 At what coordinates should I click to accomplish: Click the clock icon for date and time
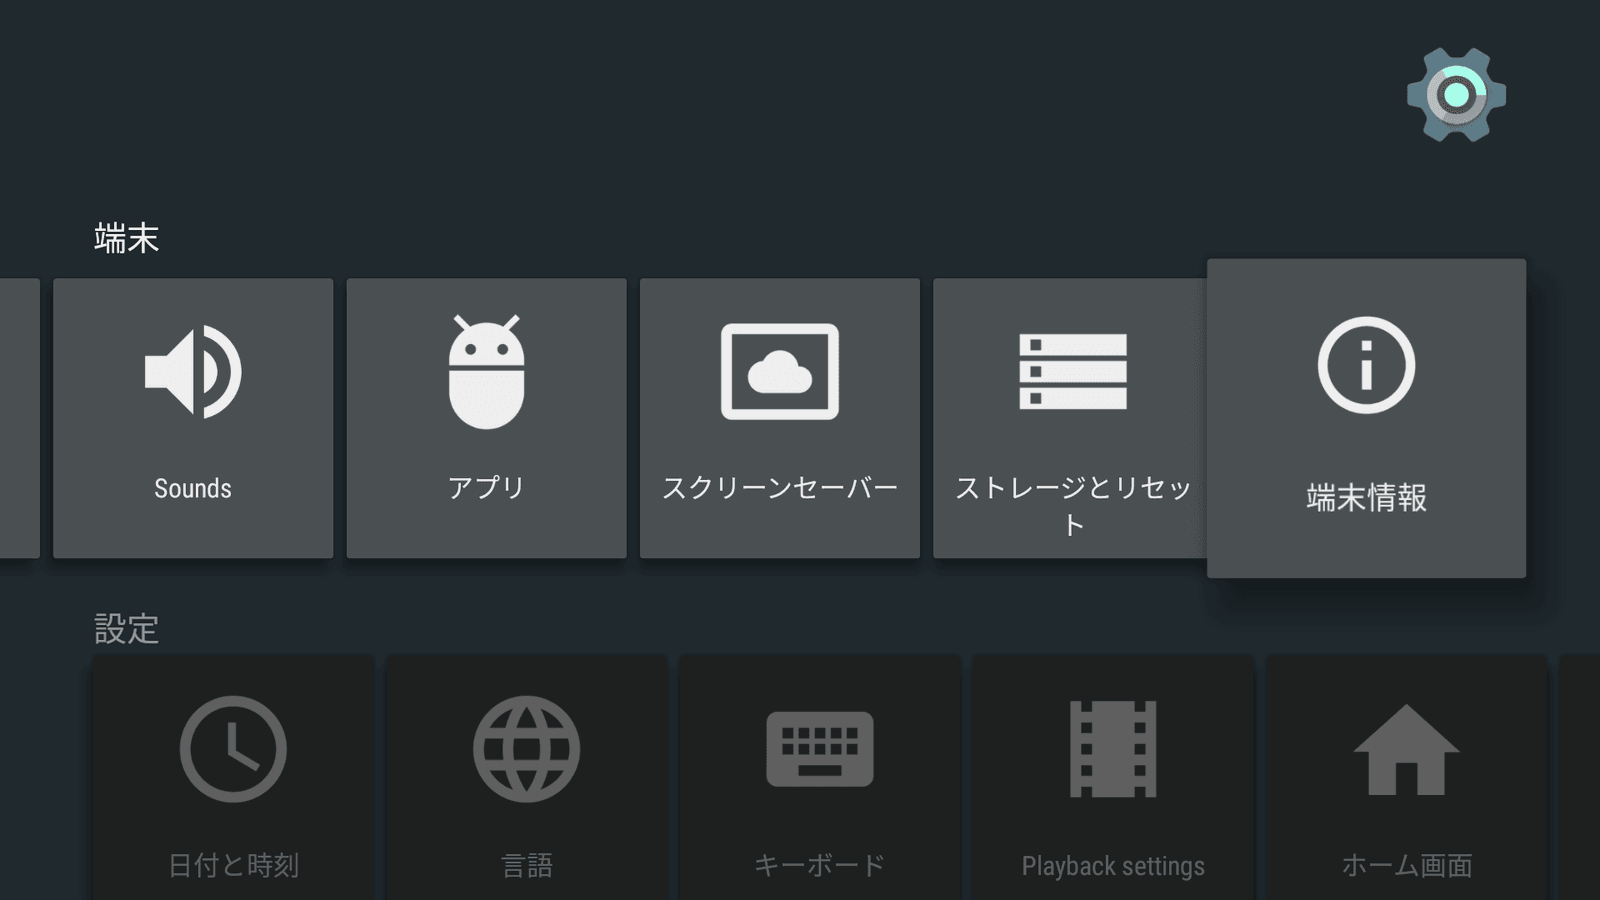coord(233,749)
